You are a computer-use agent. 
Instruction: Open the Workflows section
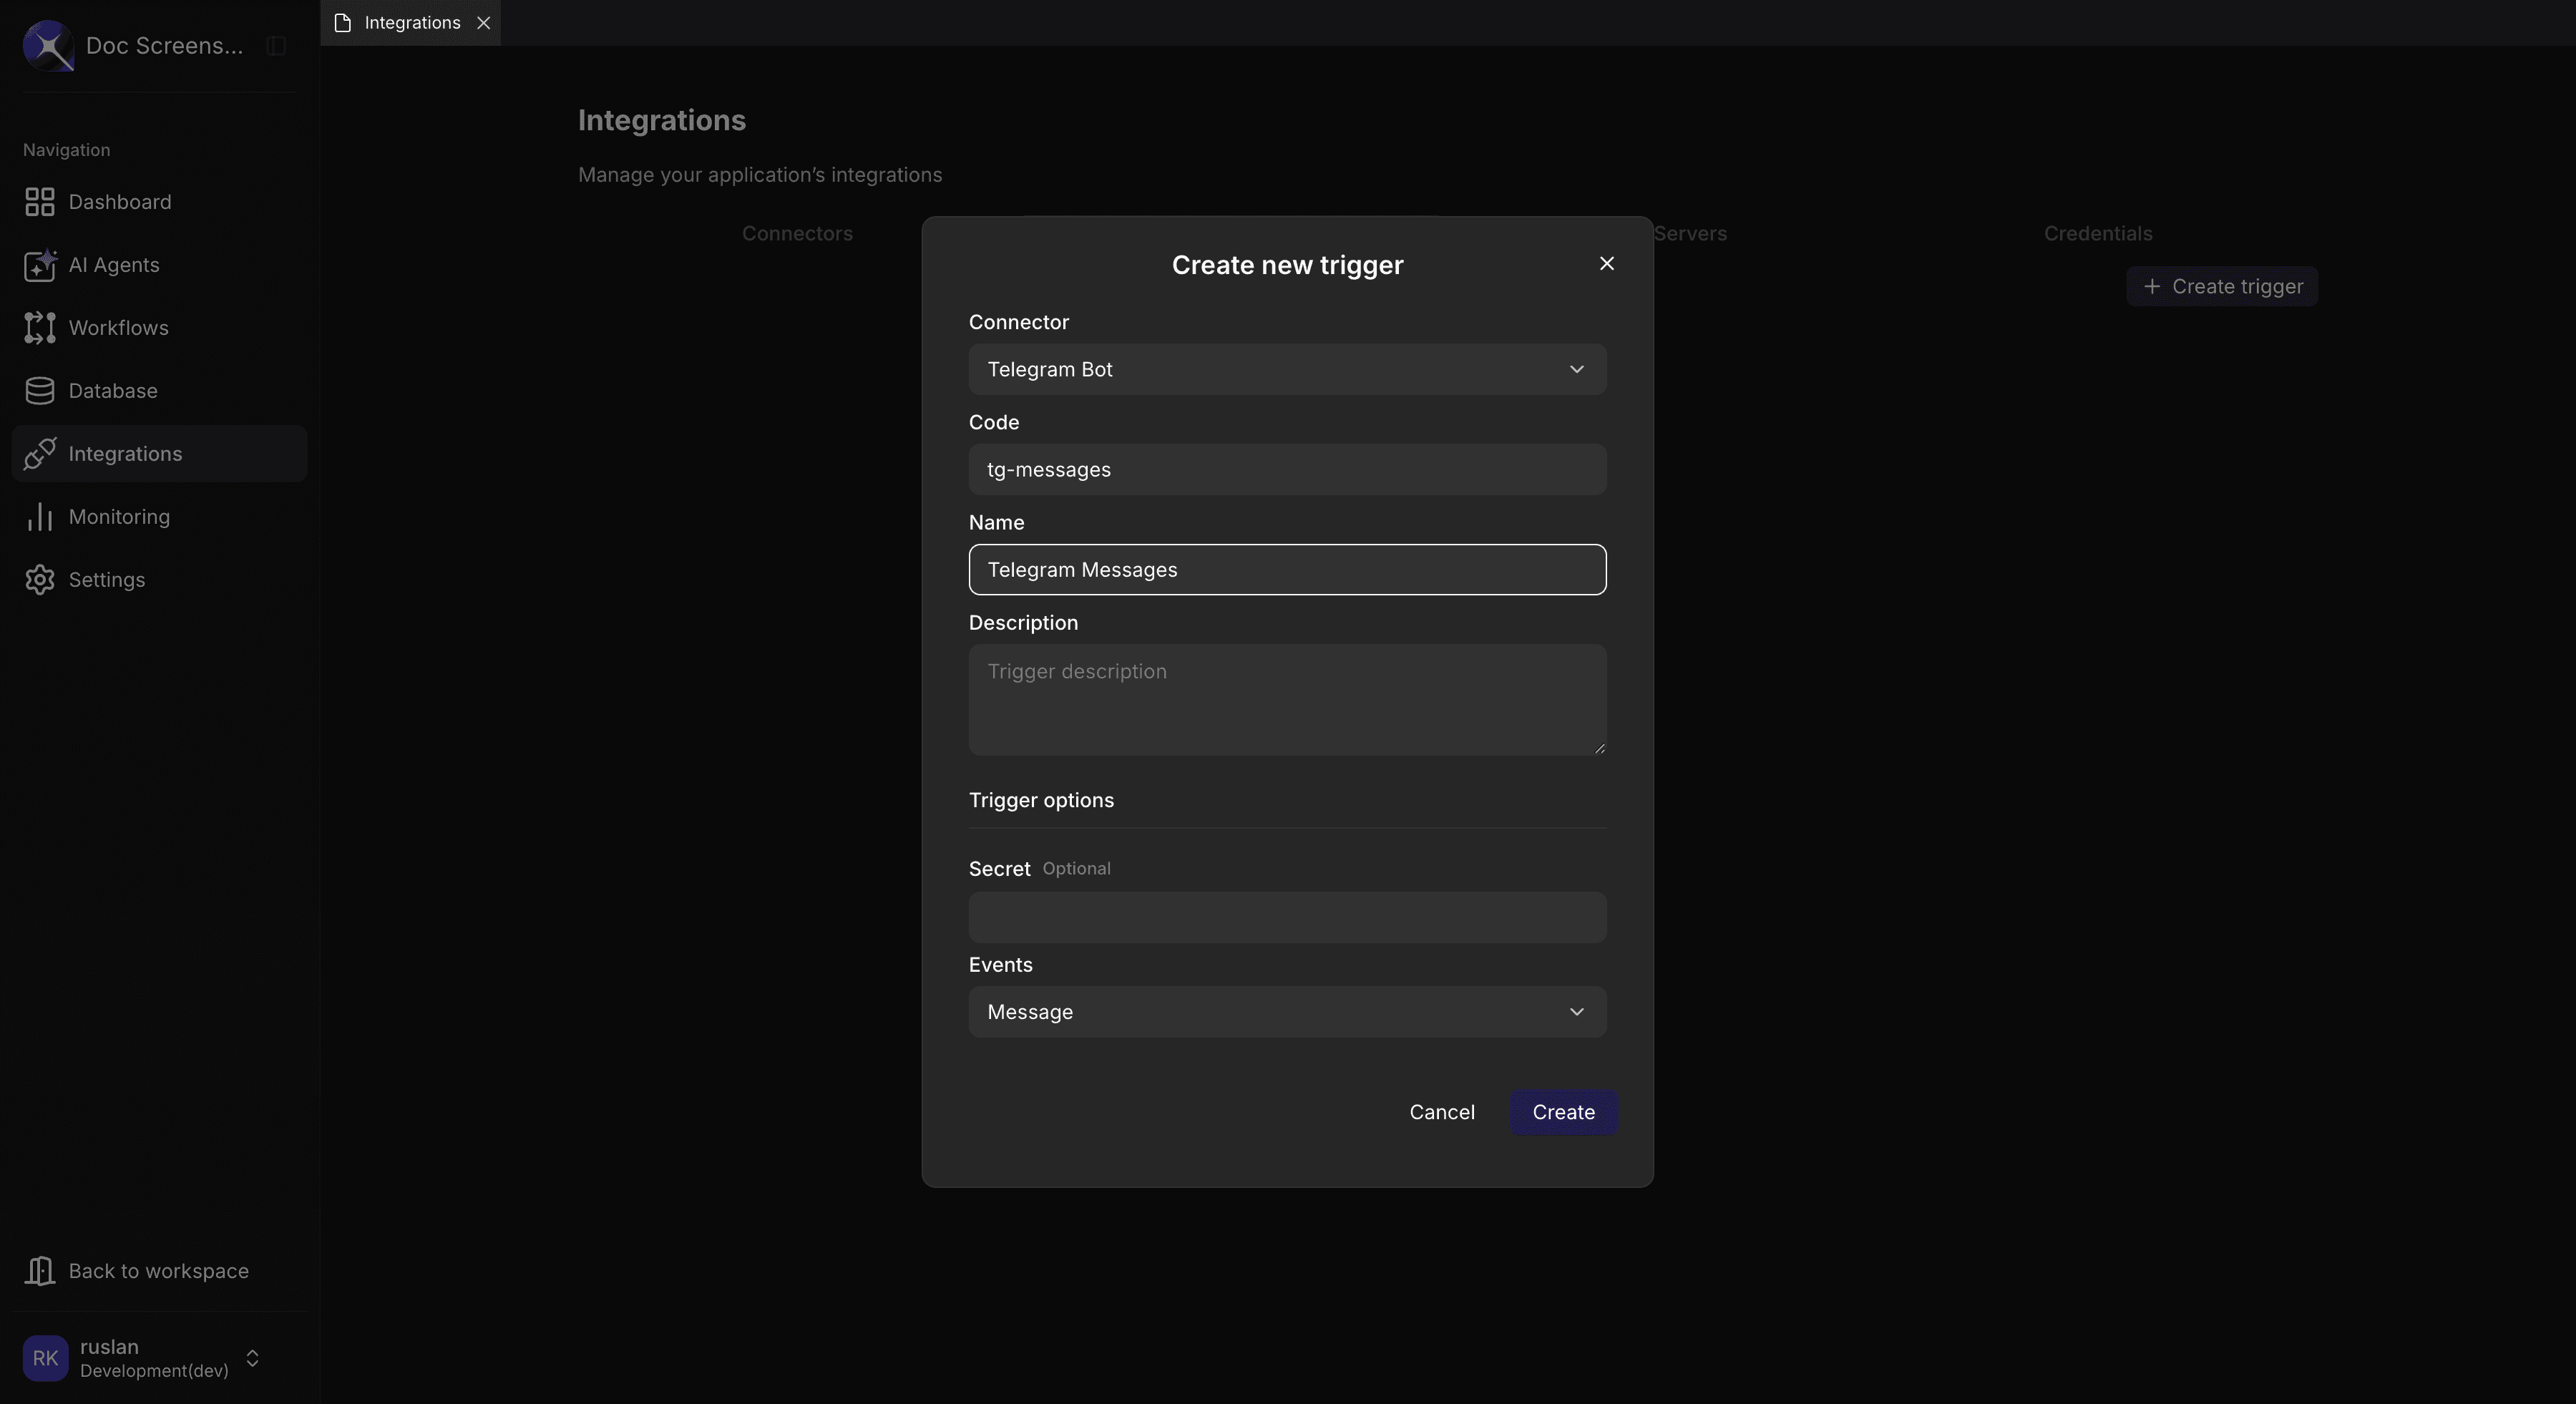118,328
